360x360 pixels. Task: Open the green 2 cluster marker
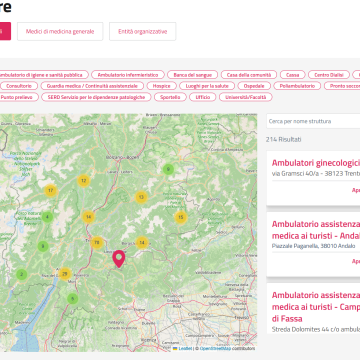point(22,275)
